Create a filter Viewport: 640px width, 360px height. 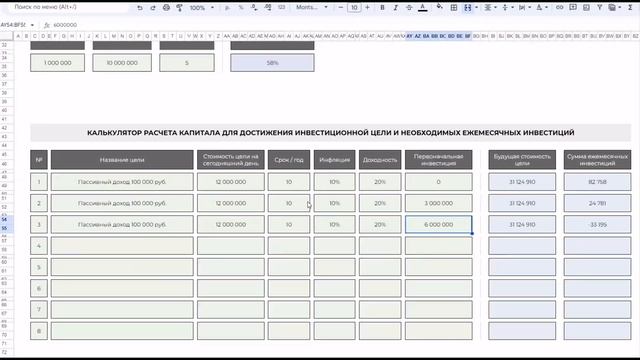click(600, 7)
